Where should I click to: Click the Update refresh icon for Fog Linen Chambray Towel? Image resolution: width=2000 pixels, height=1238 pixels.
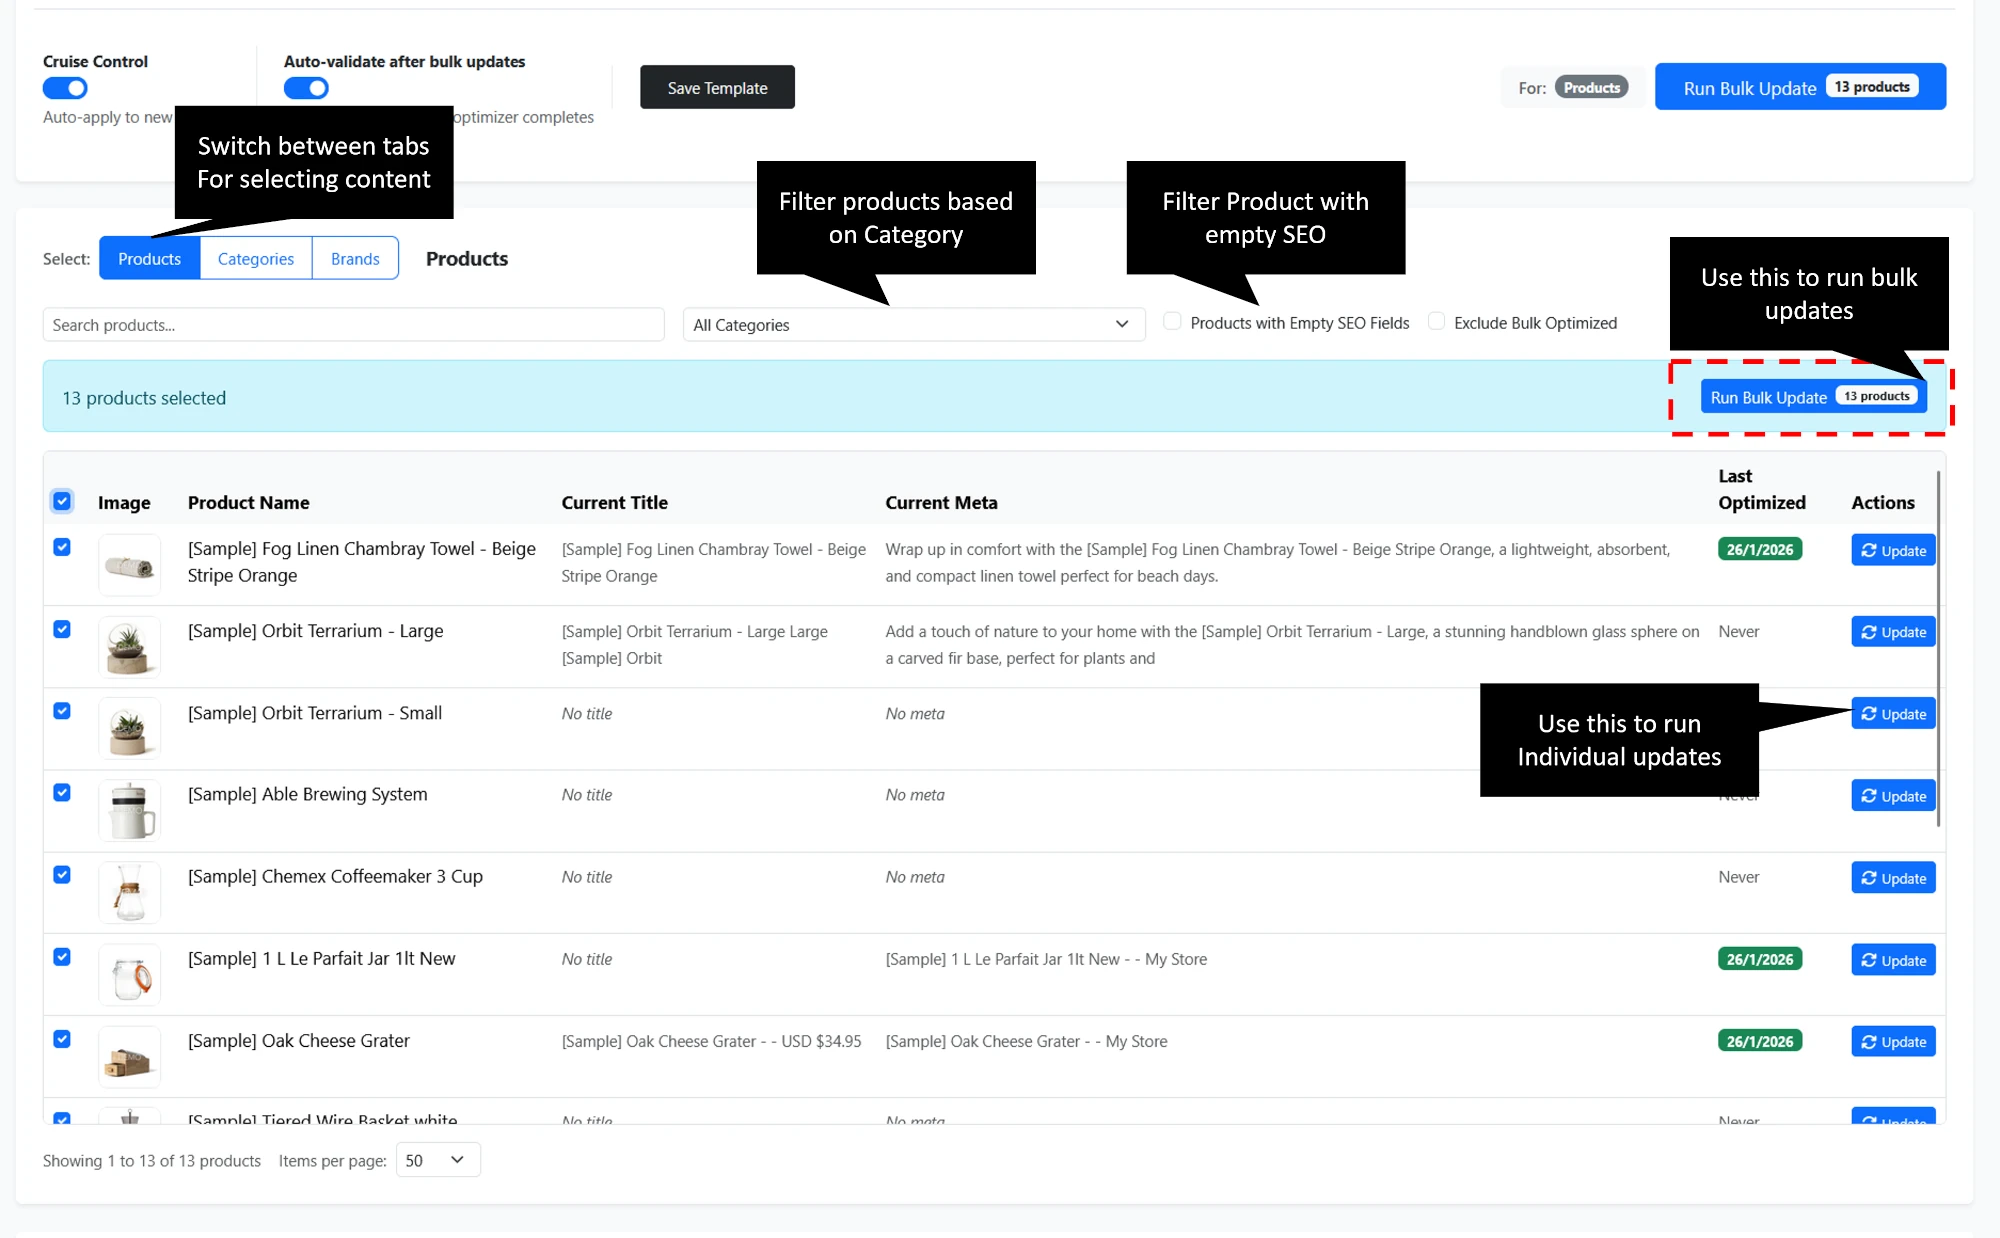point(1870,550)
